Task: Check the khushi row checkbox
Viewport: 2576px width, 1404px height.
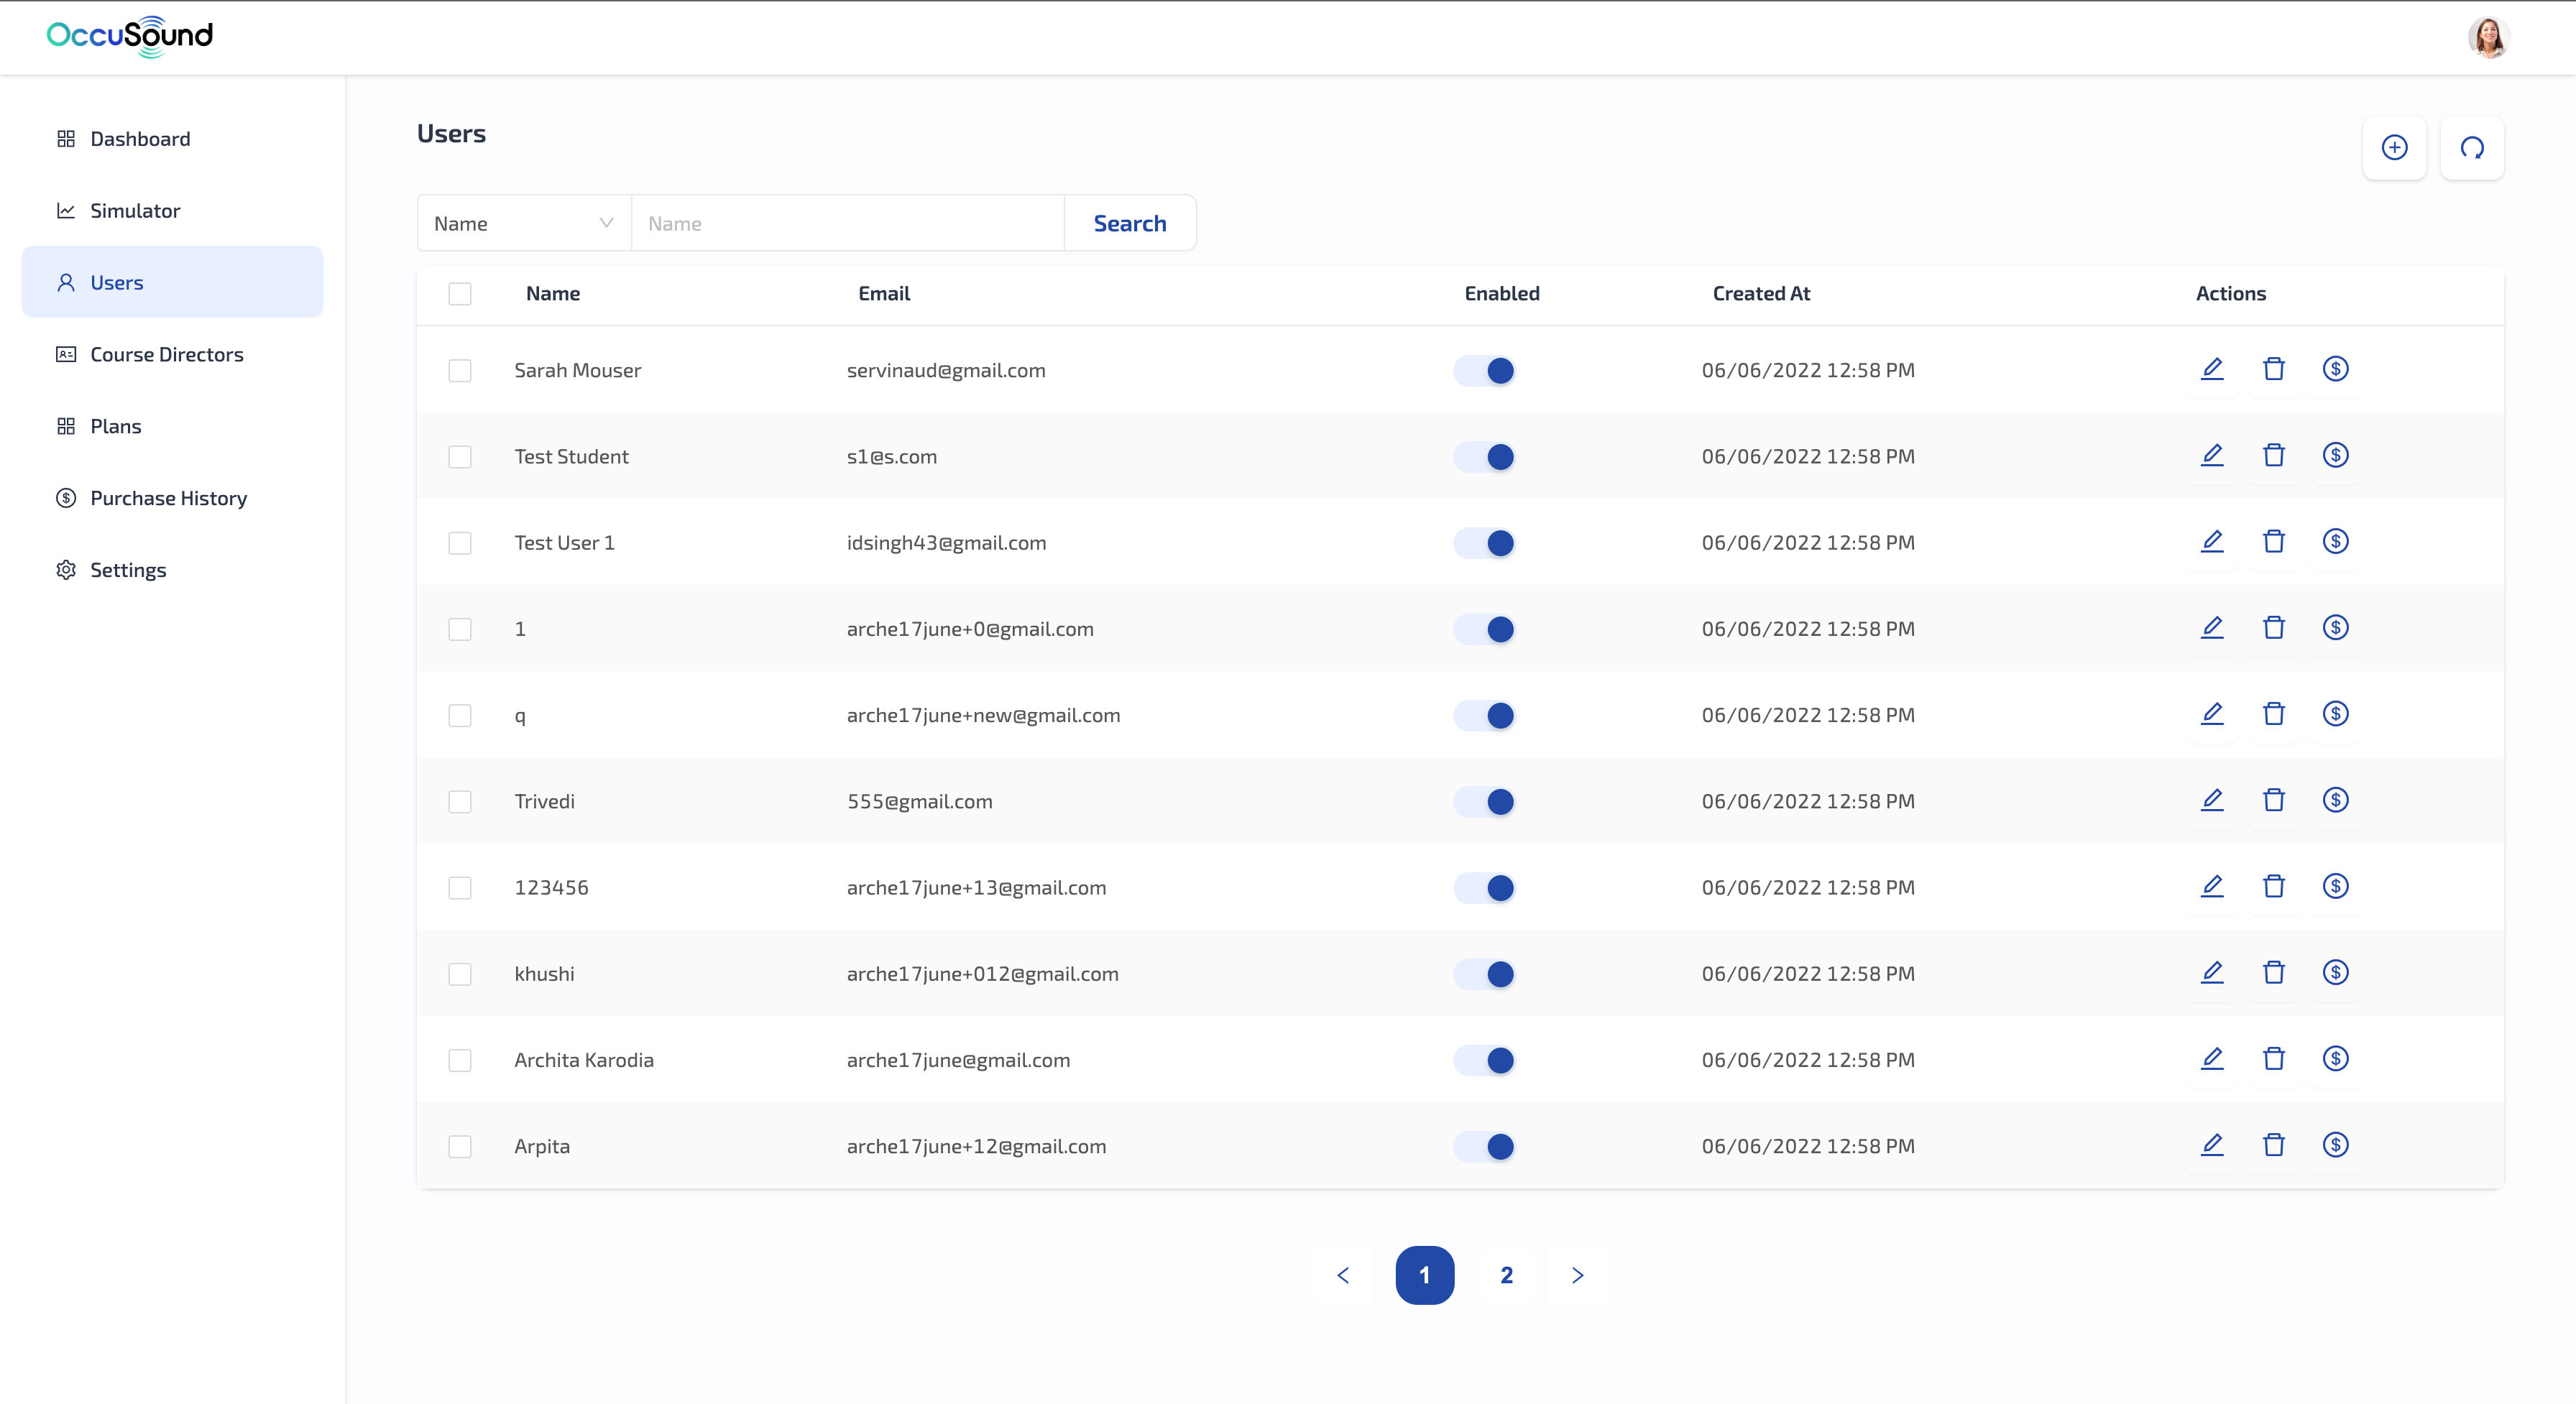Action: [460, 974]
